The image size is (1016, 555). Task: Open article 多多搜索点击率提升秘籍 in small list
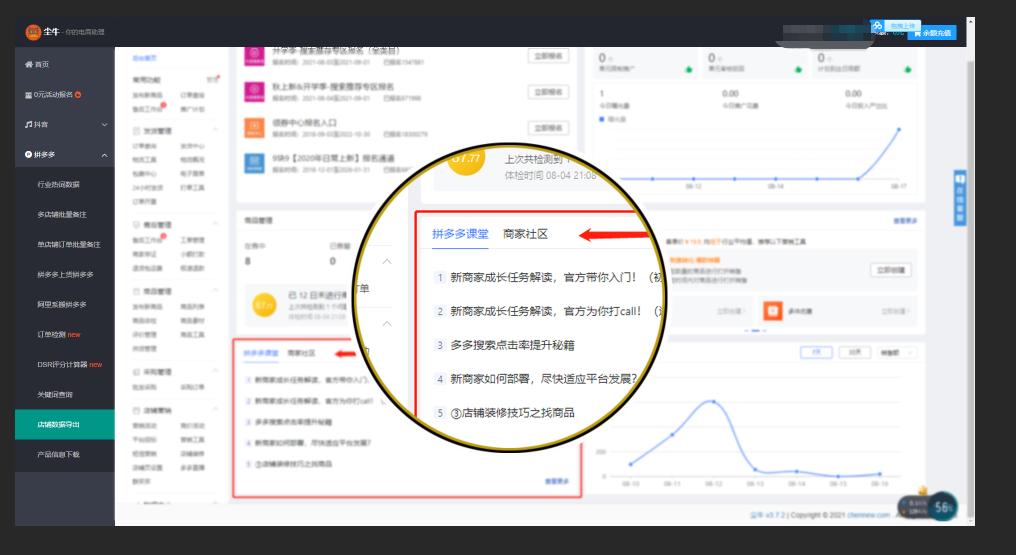(x=293, y=422)
